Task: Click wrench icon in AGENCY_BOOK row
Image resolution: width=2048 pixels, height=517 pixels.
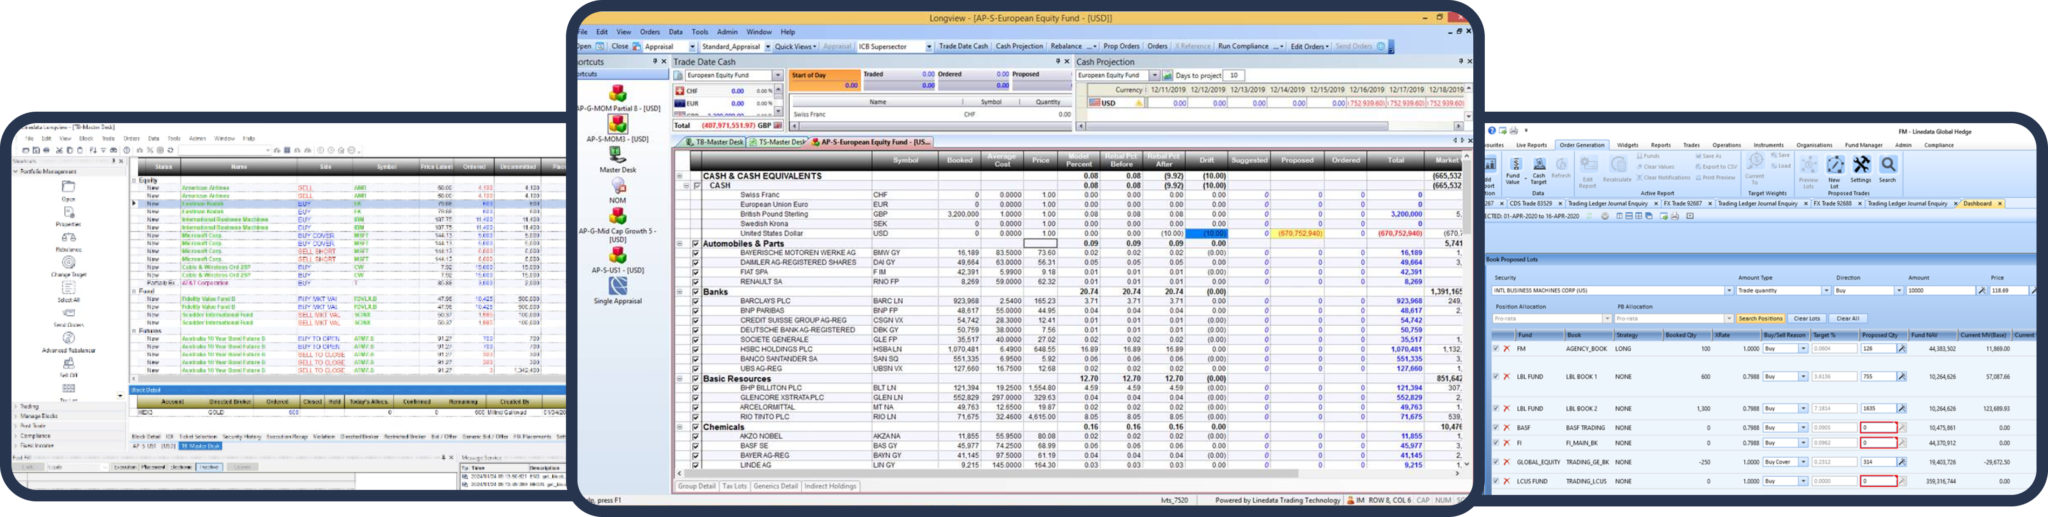Action: tap(1901, 349)
